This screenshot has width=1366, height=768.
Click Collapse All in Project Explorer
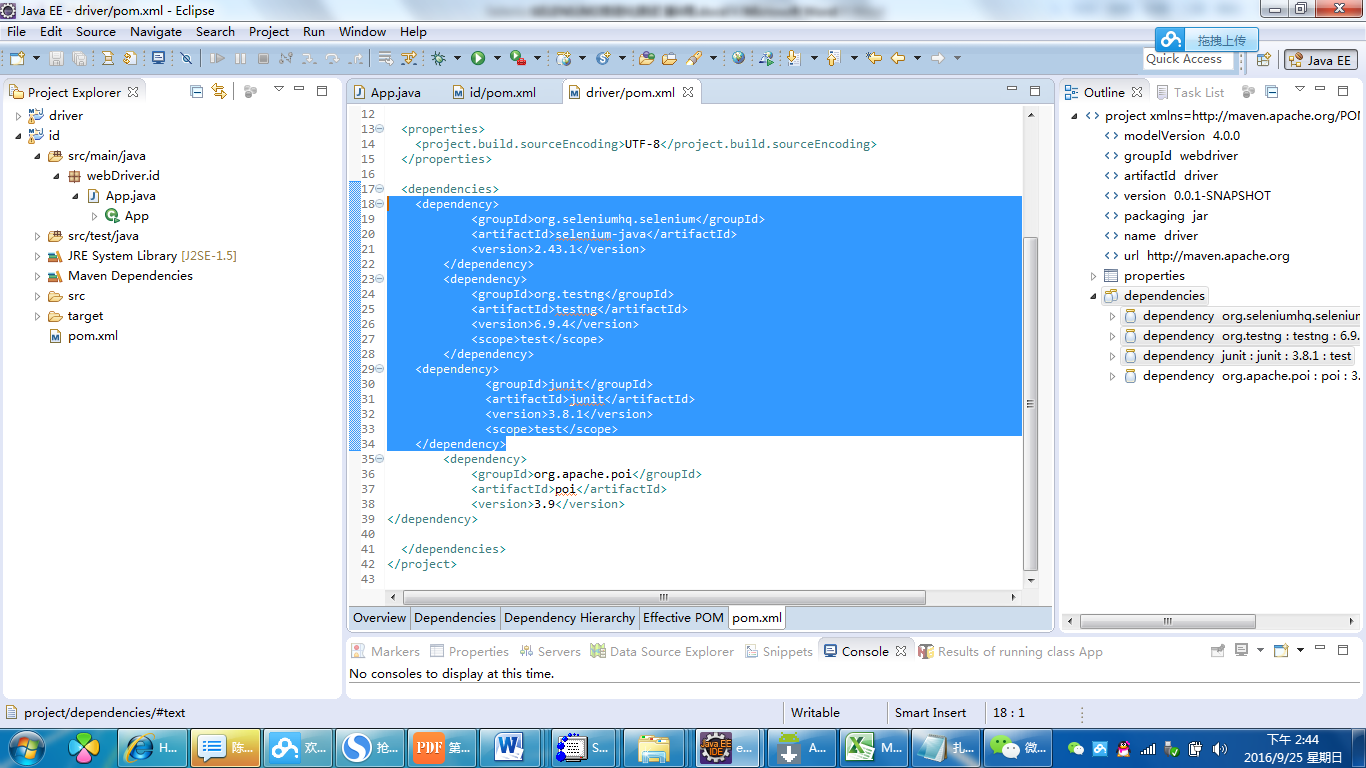(x=197, y=91)
